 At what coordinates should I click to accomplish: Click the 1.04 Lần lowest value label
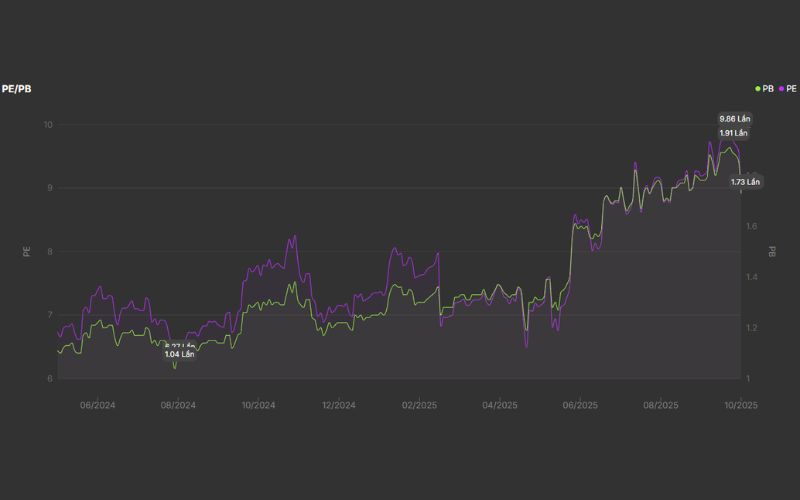(x=179, y=354)
